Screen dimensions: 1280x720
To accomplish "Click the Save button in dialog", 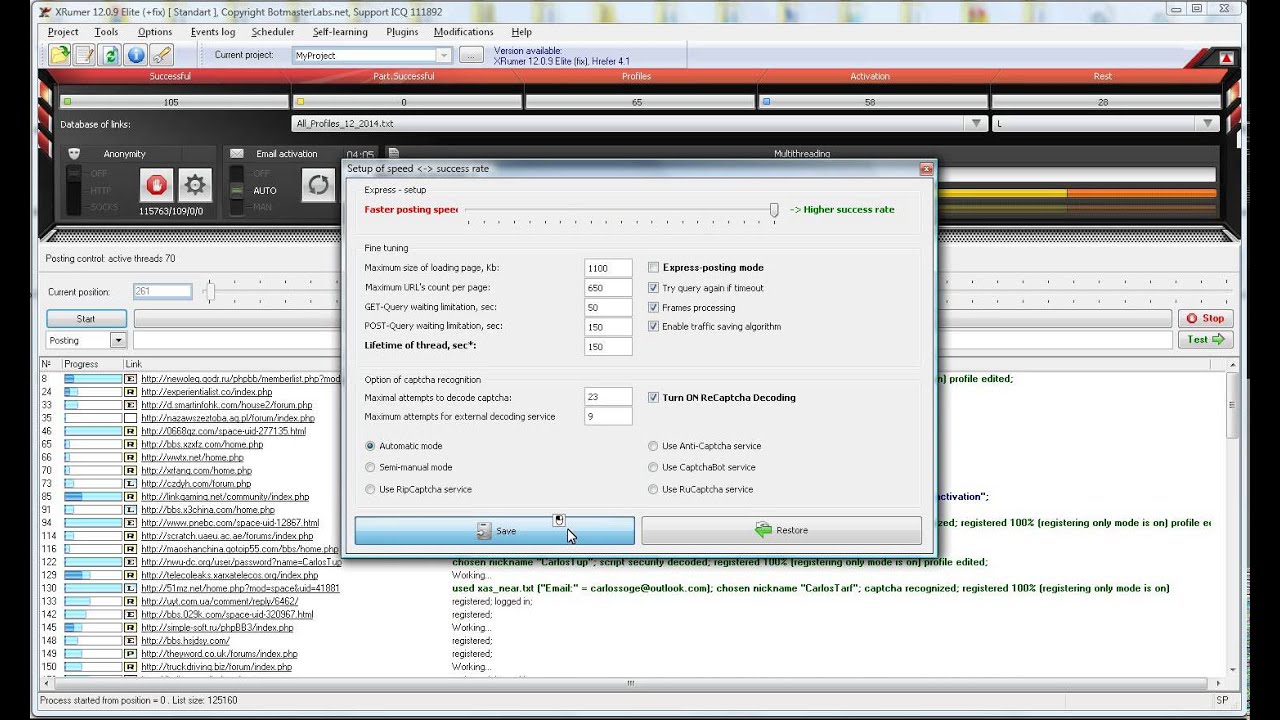I will pos(494,530).
